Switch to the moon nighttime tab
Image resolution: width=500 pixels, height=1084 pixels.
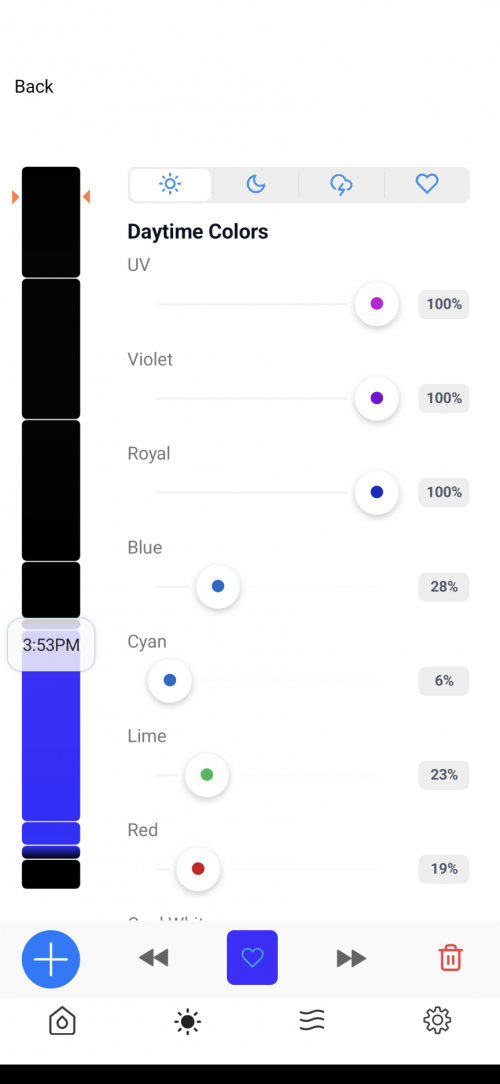pos(256,185)
